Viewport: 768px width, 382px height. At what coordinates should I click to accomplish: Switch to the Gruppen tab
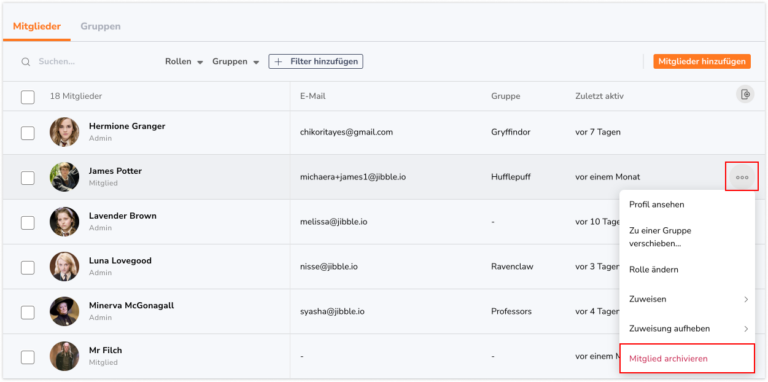click(x=100, y=26)
